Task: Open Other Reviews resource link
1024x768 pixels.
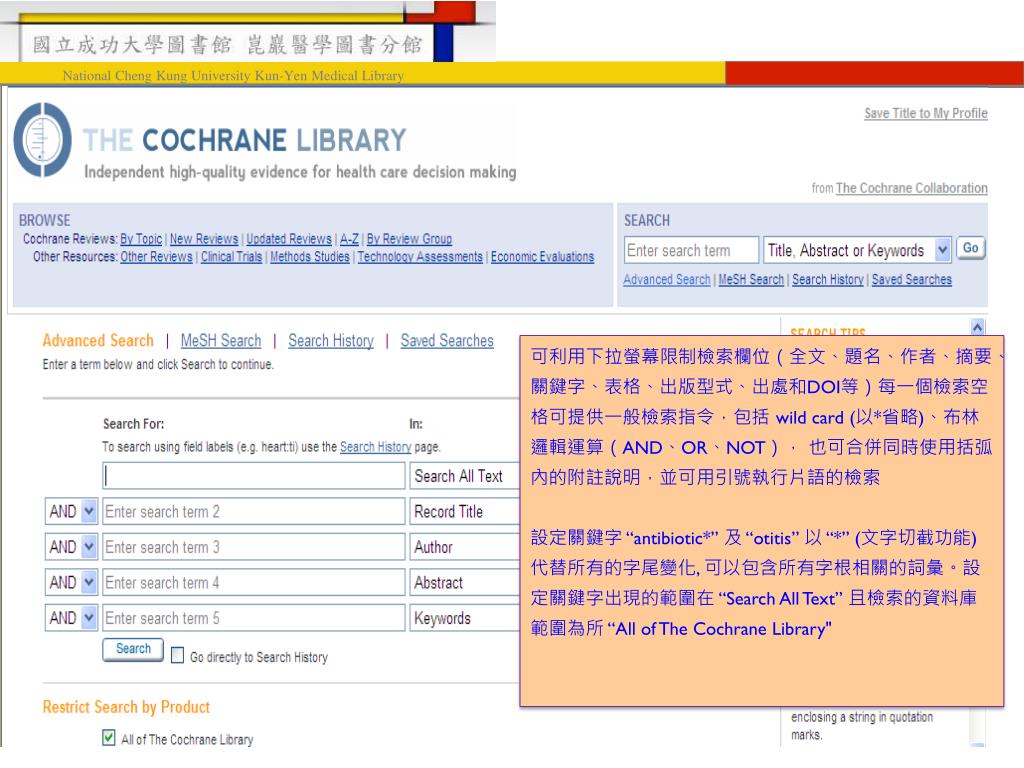Action: click(x=156, y=257)
